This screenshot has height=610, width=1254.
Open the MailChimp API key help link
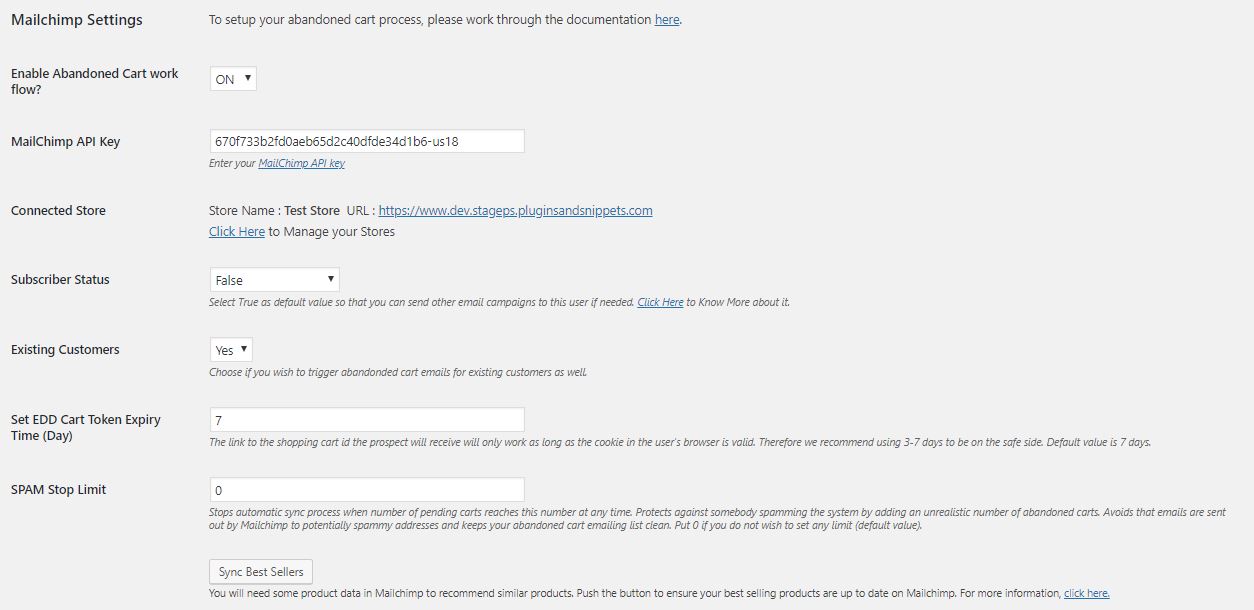[x=302, y=163]
